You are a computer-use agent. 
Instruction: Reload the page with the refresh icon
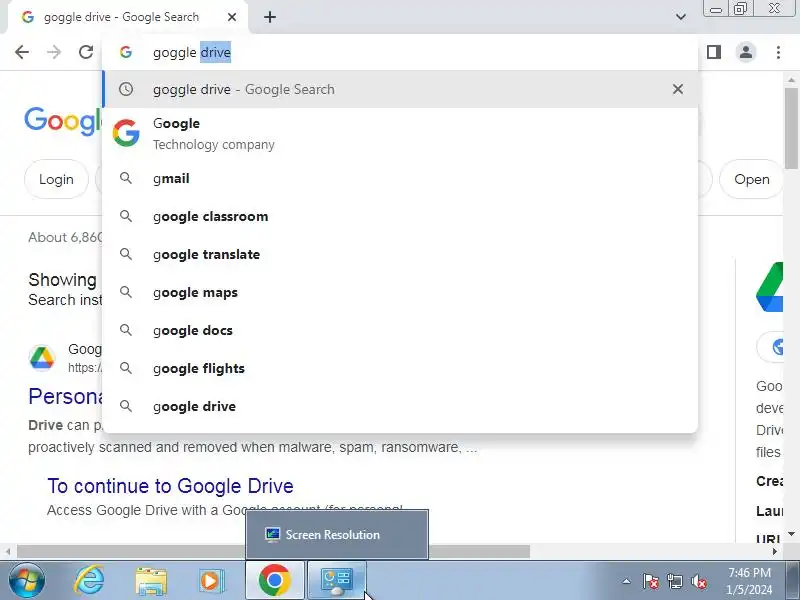pos(86,52)
